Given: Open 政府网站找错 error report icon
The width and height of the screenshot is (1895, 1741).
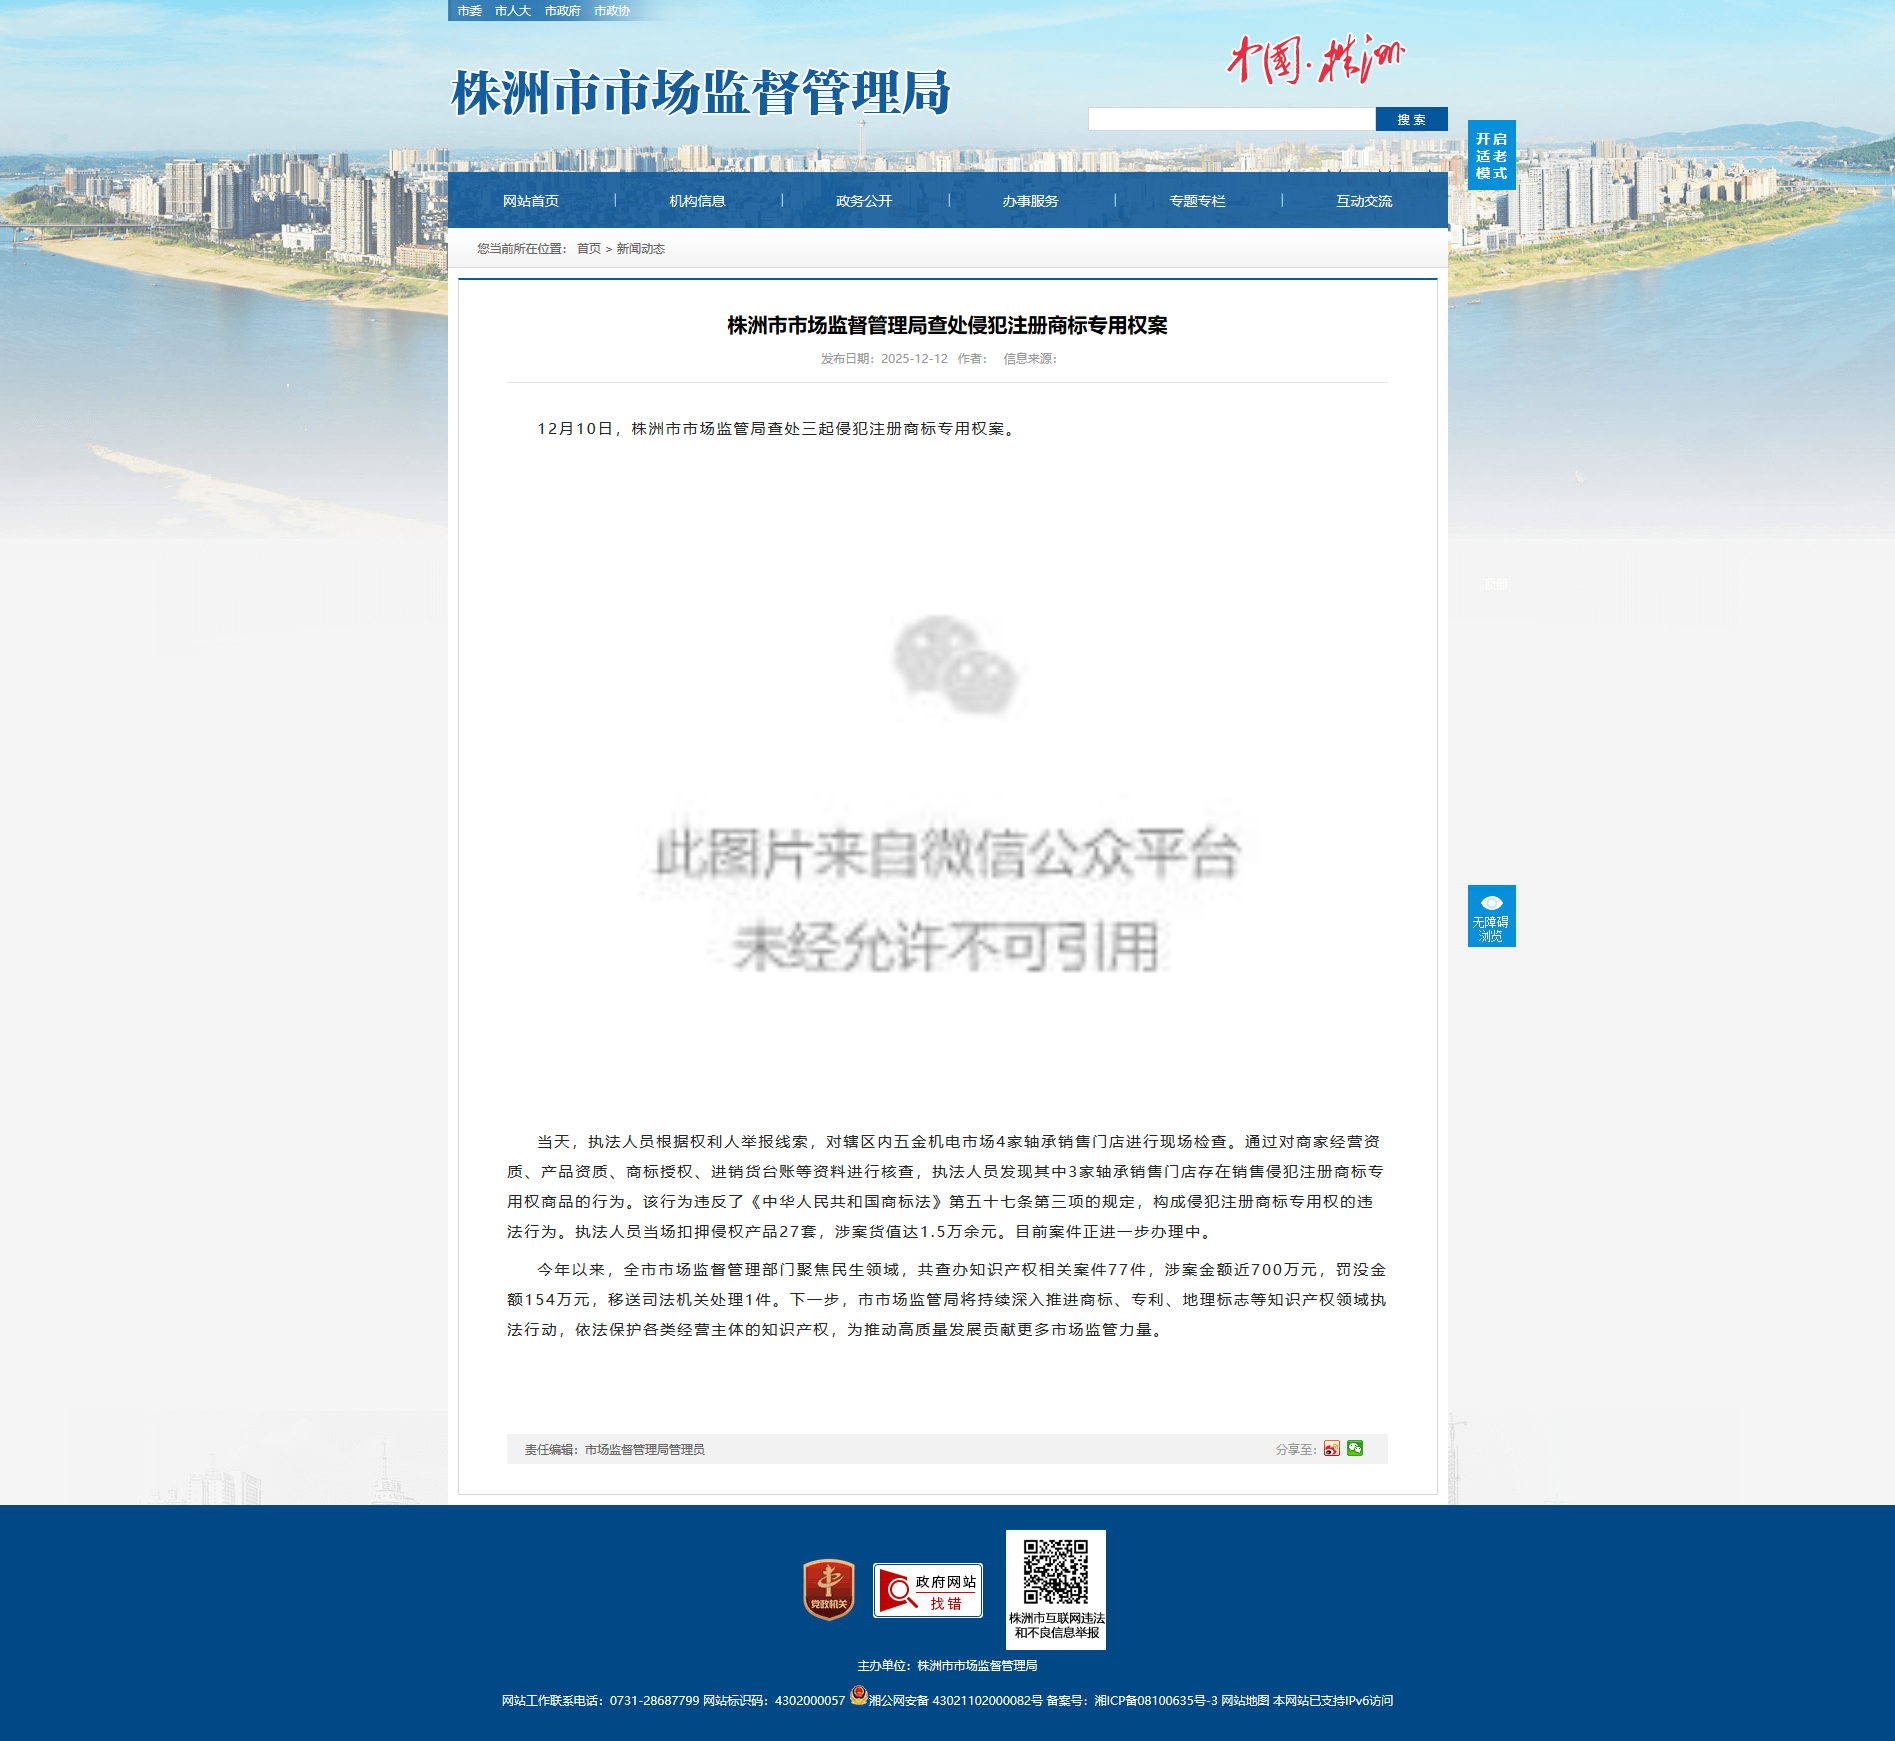Looking at the screenshot, I should pos(927,1590).
